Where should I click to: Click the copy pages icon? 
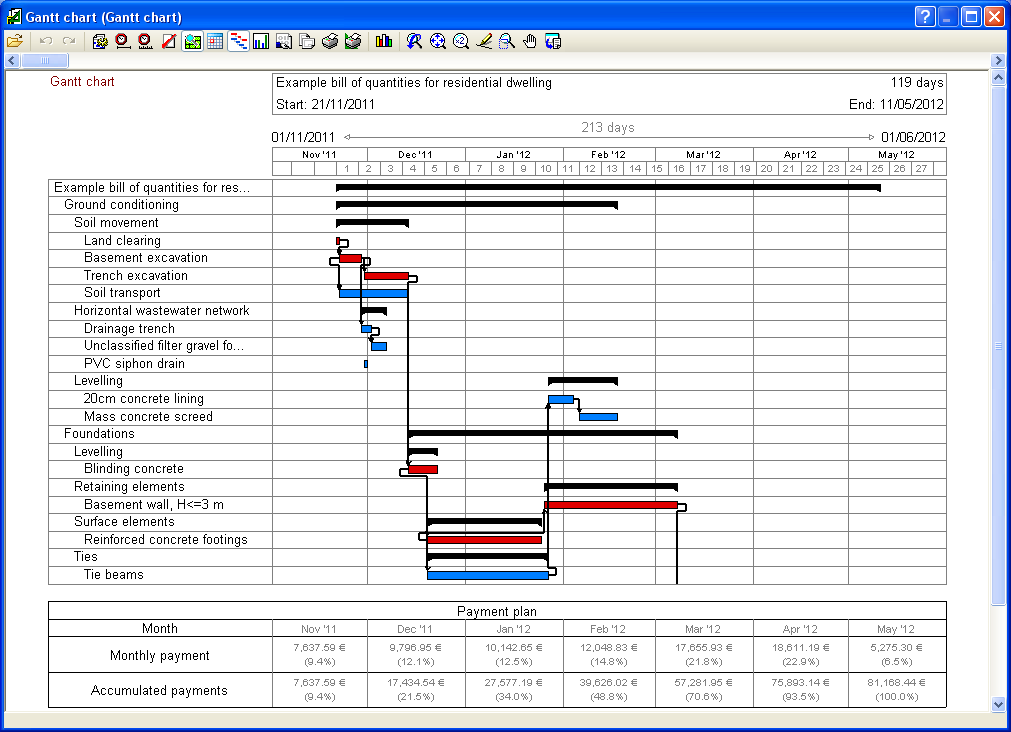click(x=308, y=41)
